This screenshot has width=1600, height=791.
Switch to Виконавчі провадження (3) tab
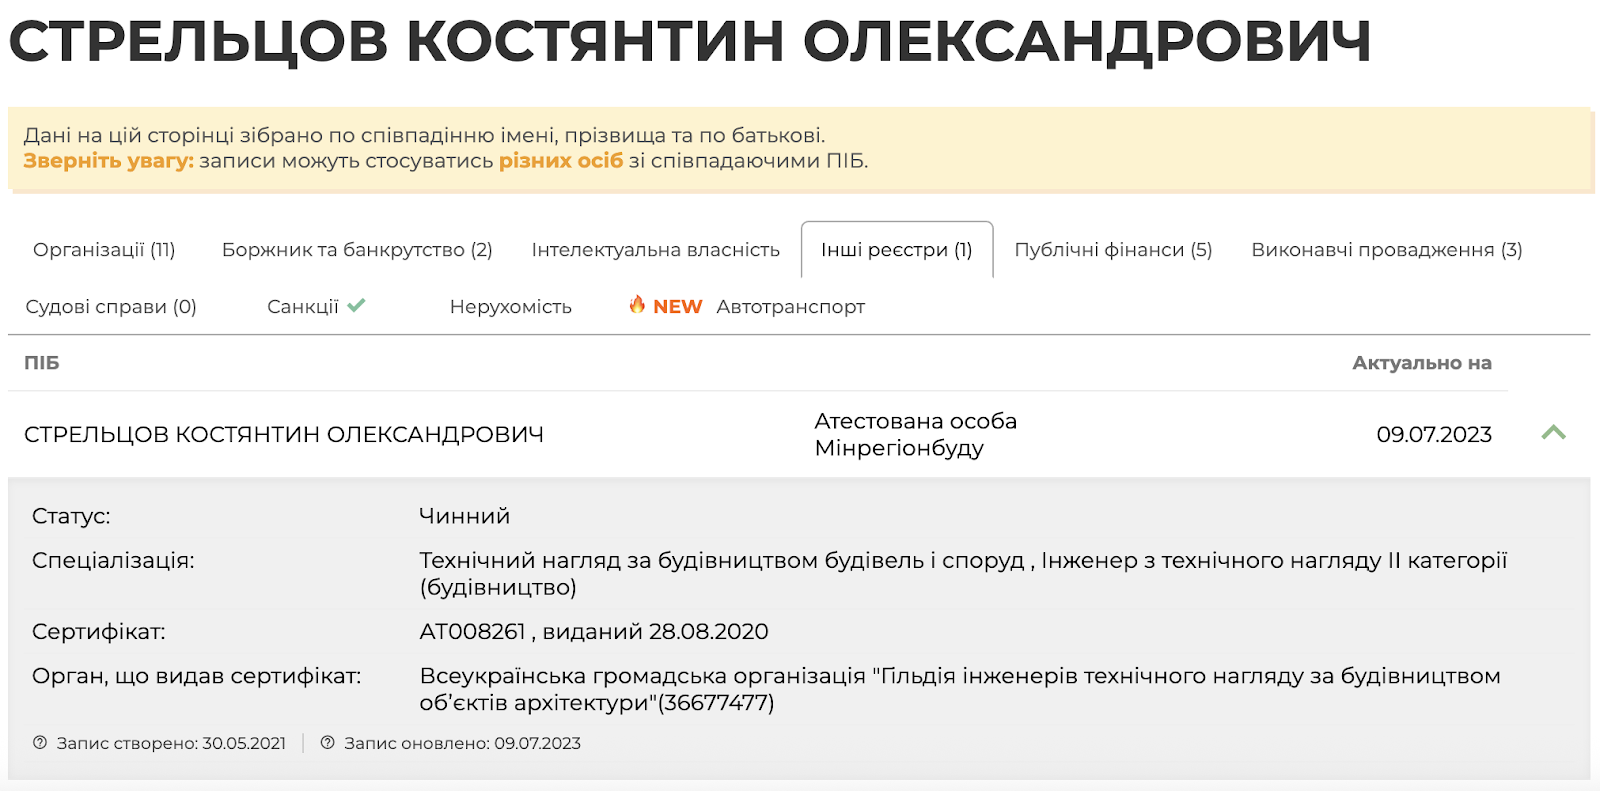point(1387,250)
